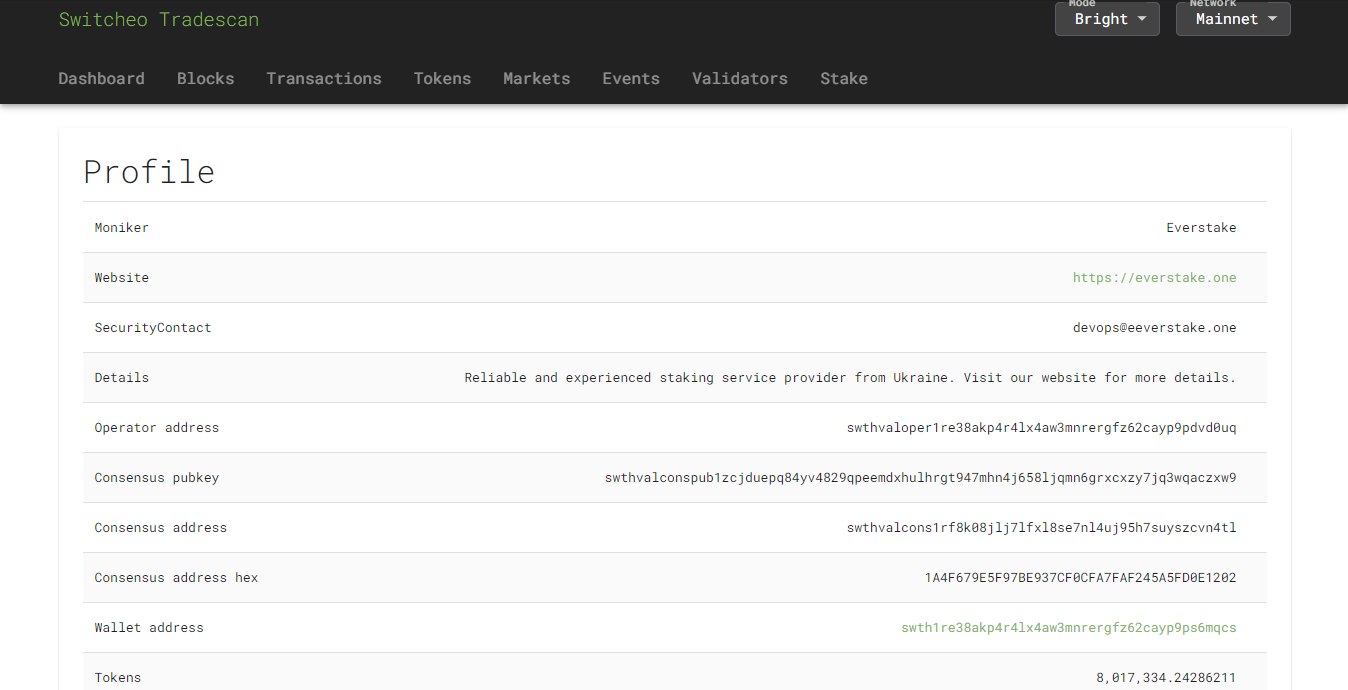Click the Moniker row label
The height and width of the screenshot is (690, 1348).
tap(122, 228)
